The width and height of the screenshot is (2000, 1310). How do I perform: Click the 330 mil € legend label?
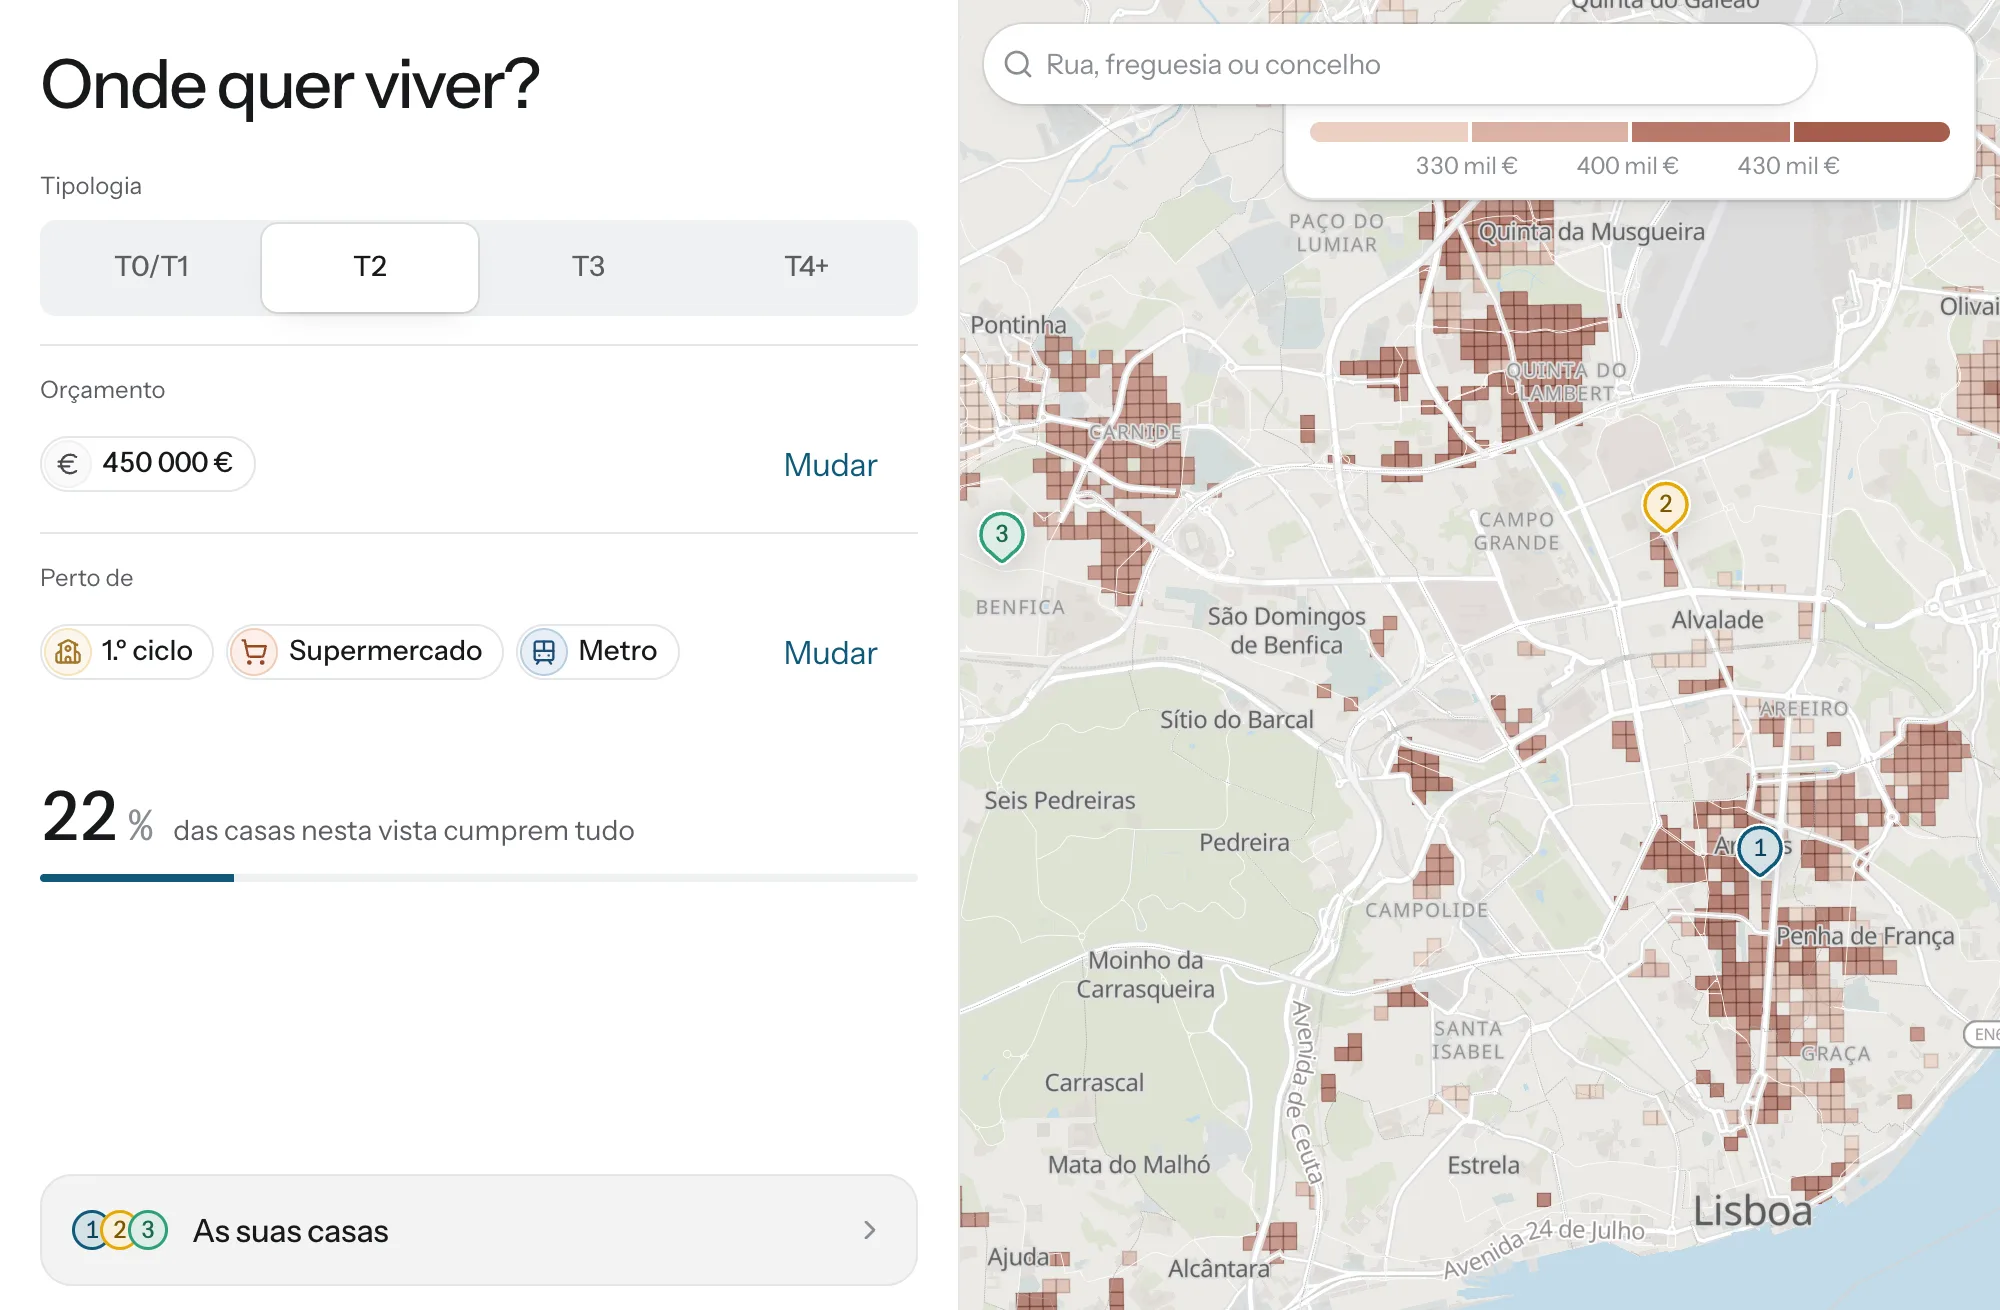coord(1466,166)
